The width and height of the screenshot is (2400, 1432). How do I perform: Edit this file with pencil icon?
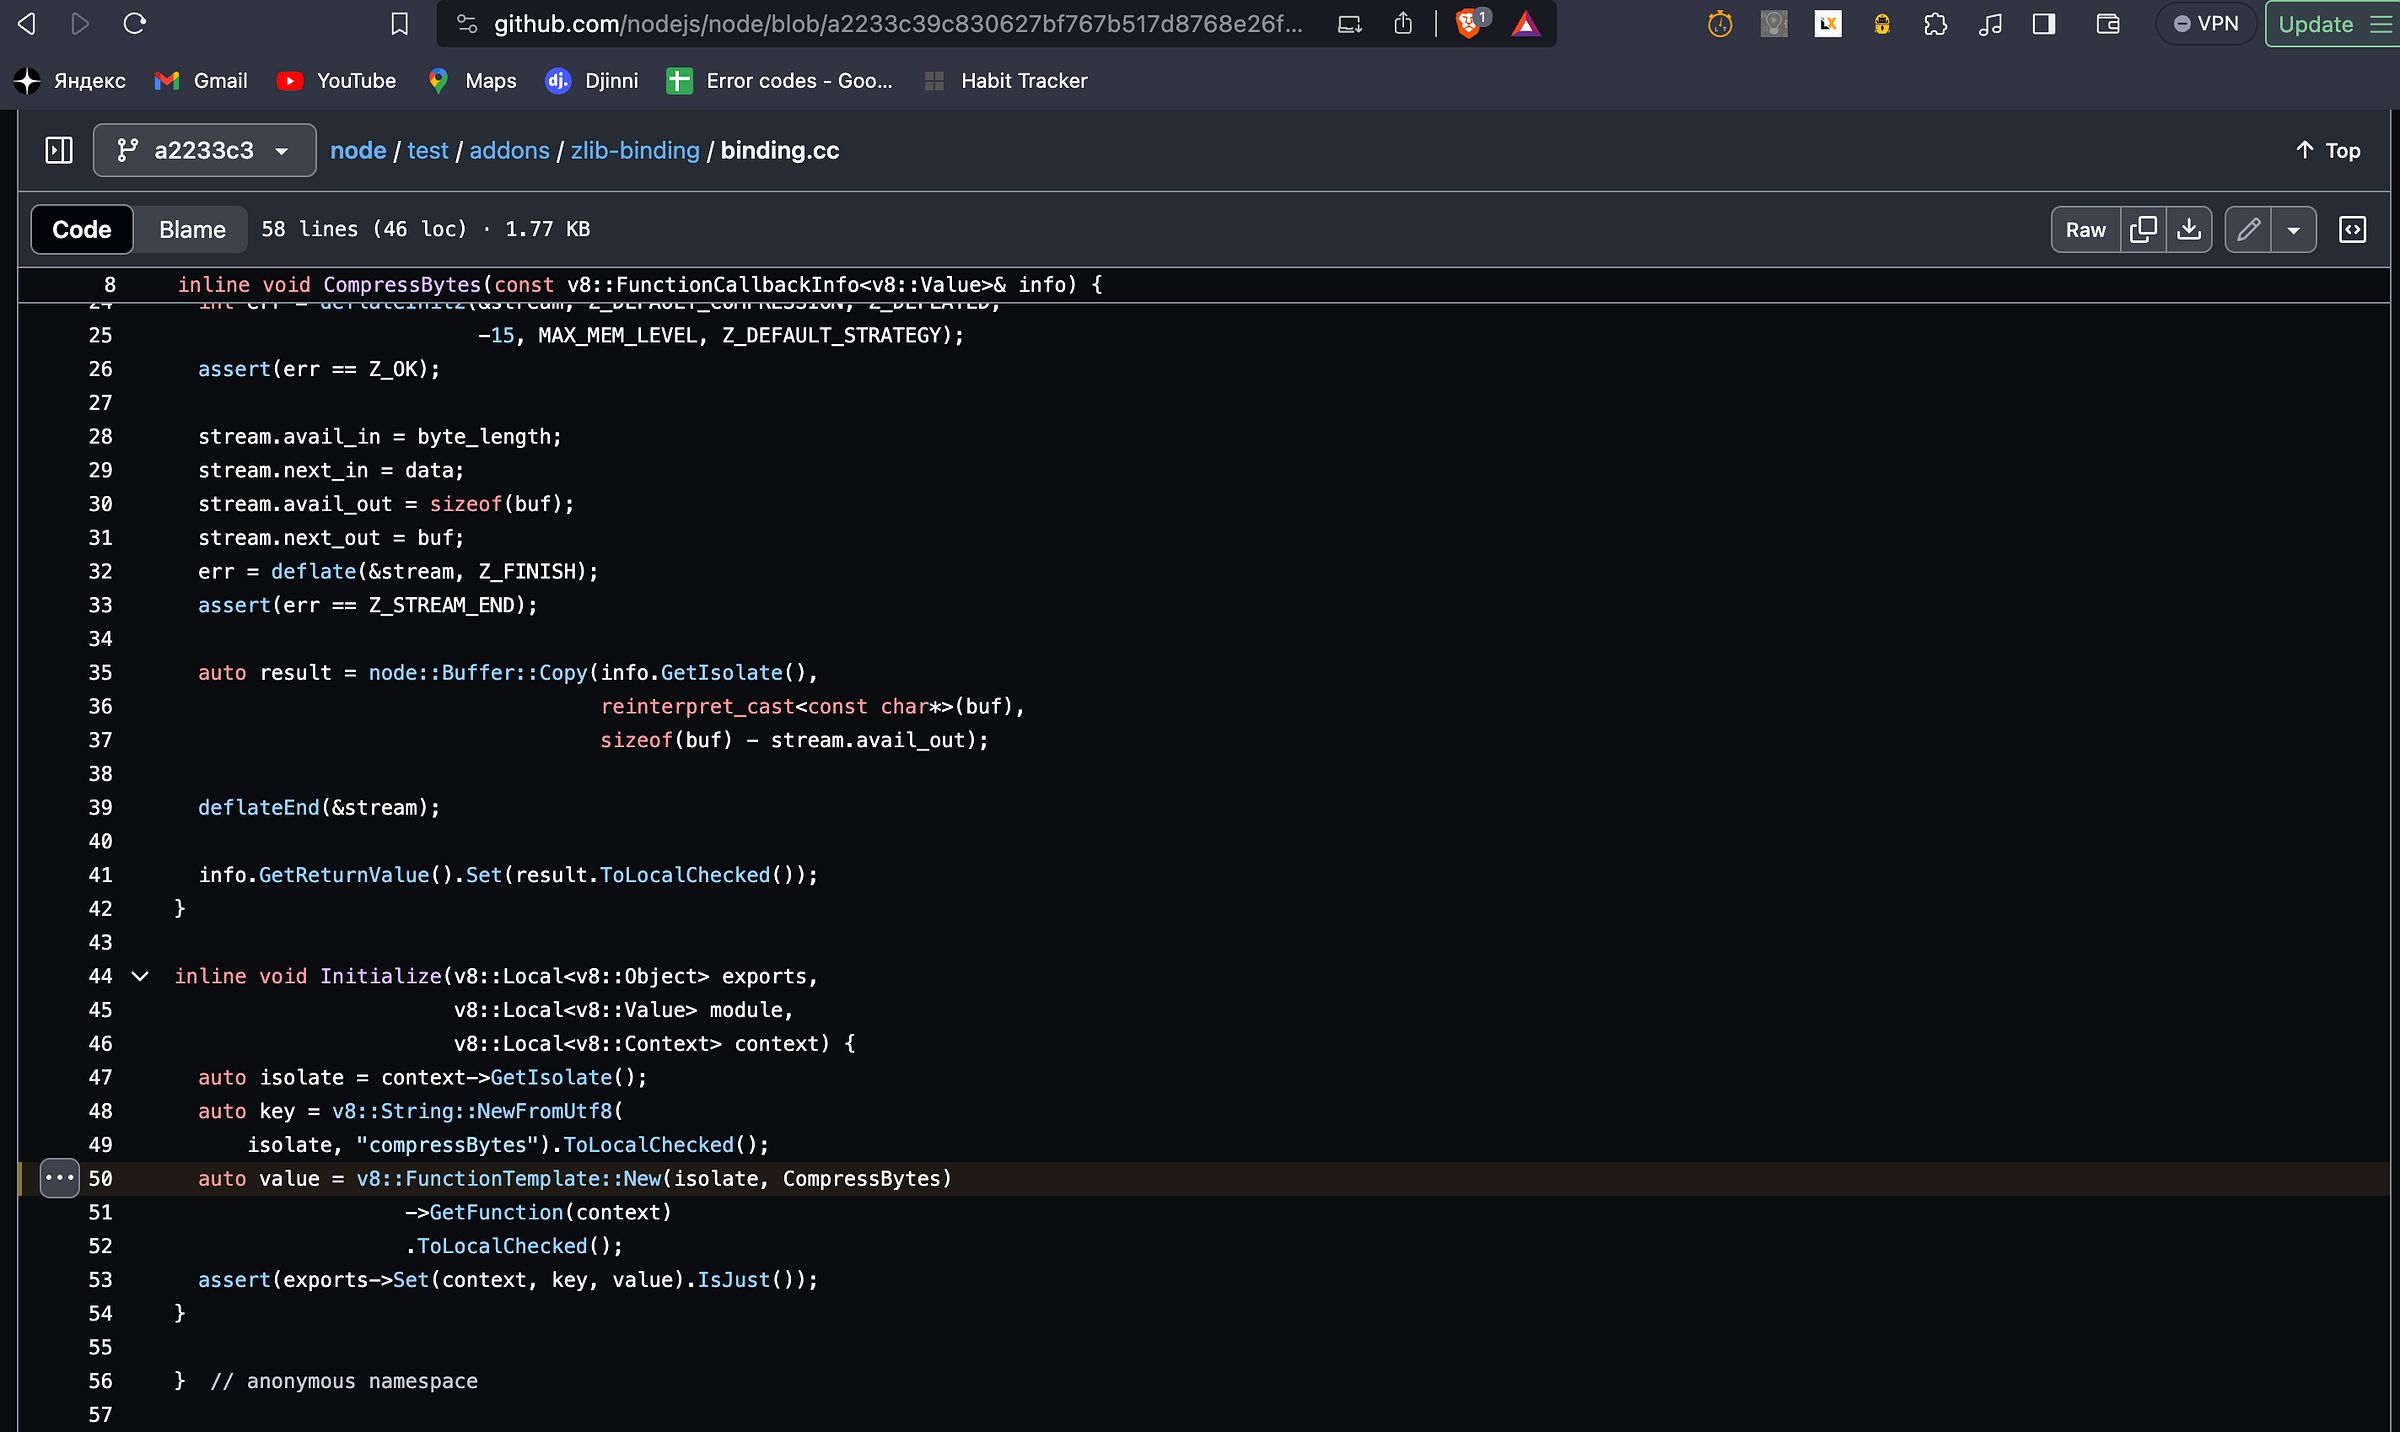(x=2248, y=230)
